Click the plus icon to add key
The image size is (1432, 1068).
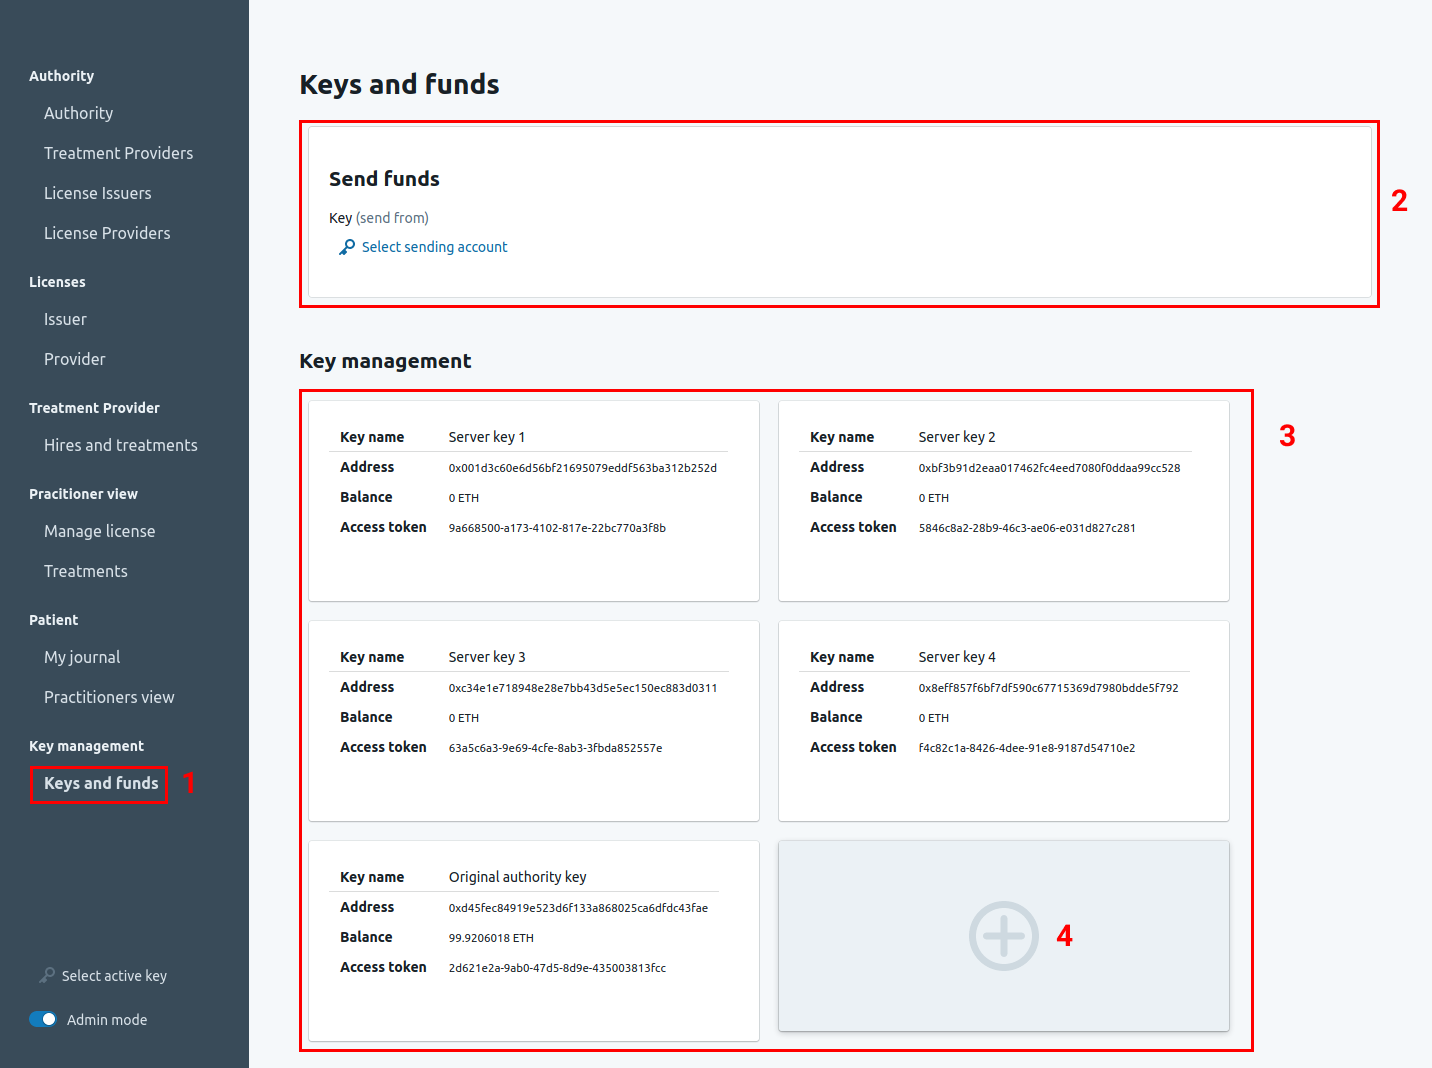(x=1003, y=936)
